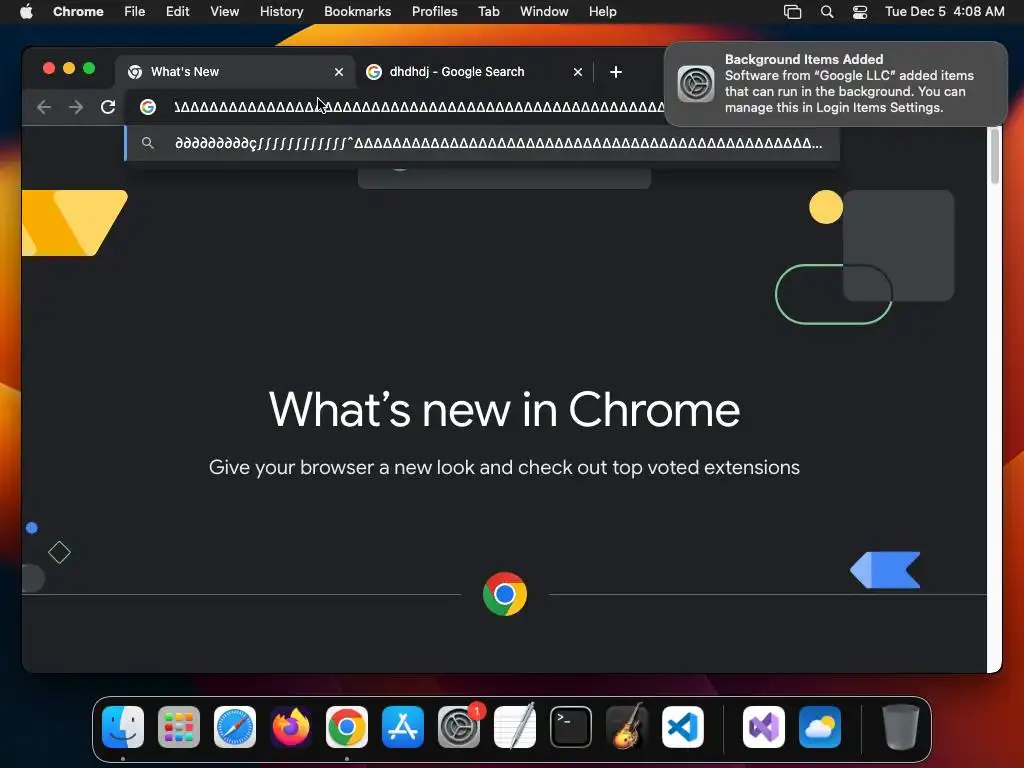Open the View menu

click(225, 12)
